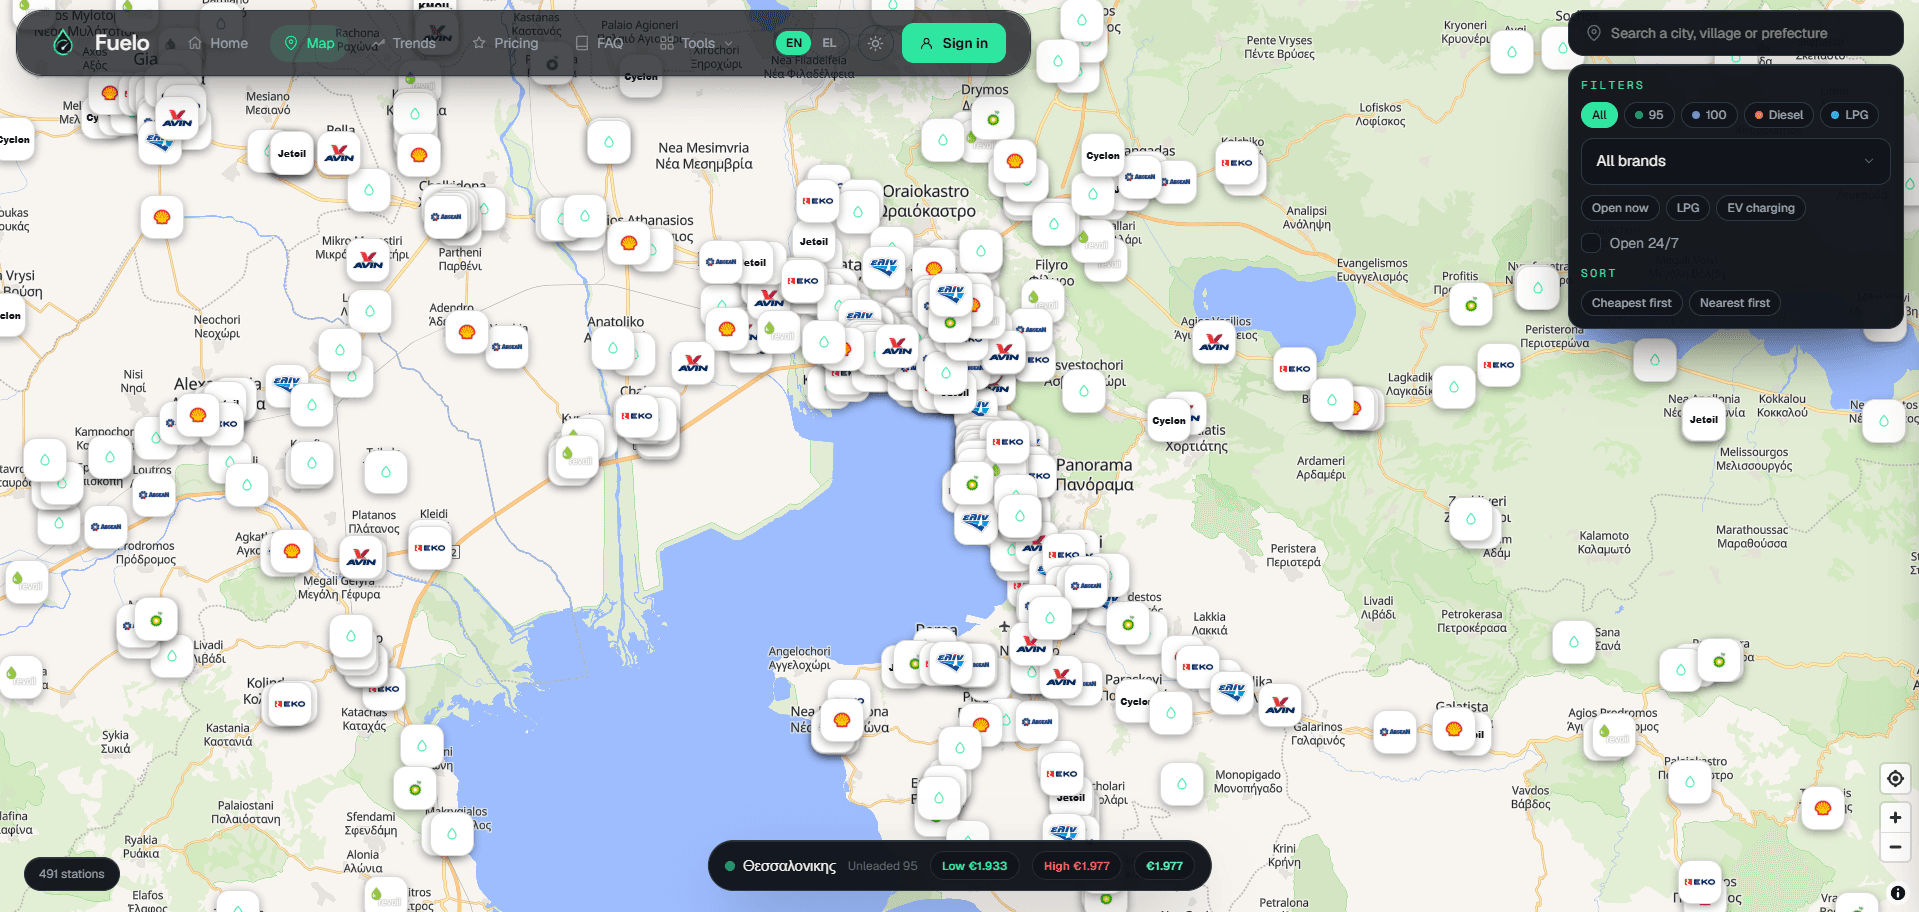The width and height of the screenshot is (1919, 912).
Task: Select the BP marker near Profitis
Action: [1471, 304]
